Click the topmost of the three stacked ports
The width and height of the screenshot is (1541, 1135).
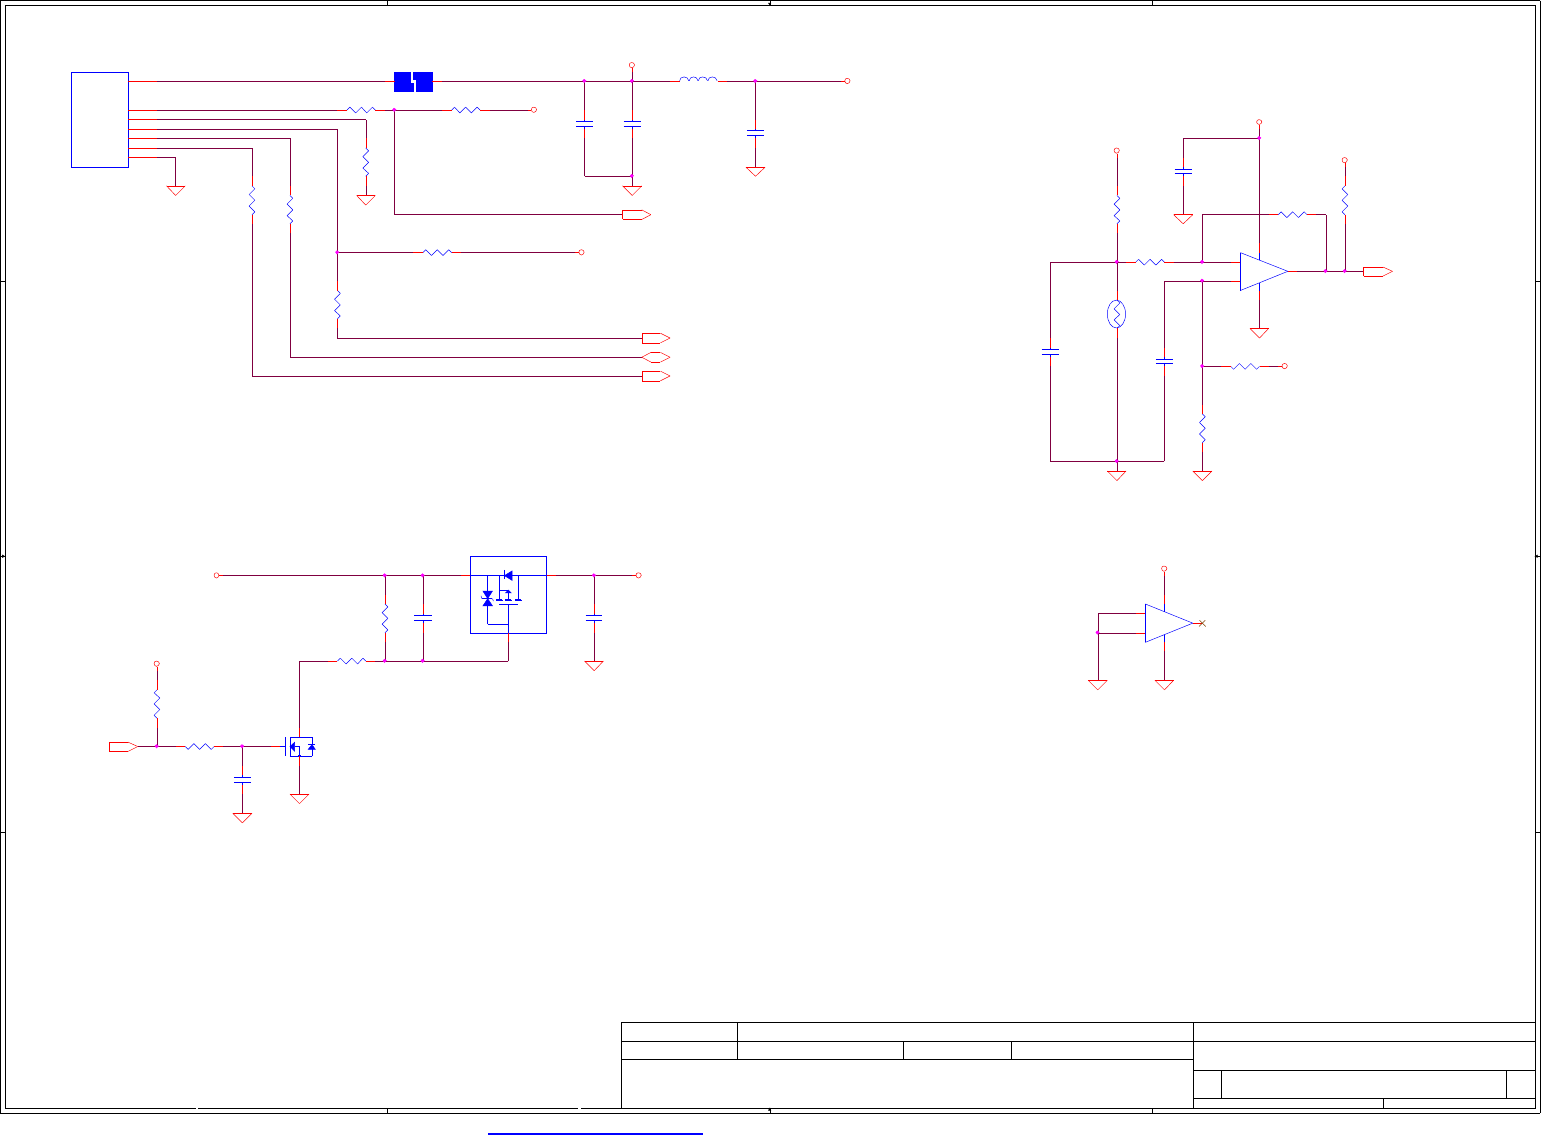tap(656, 338)
